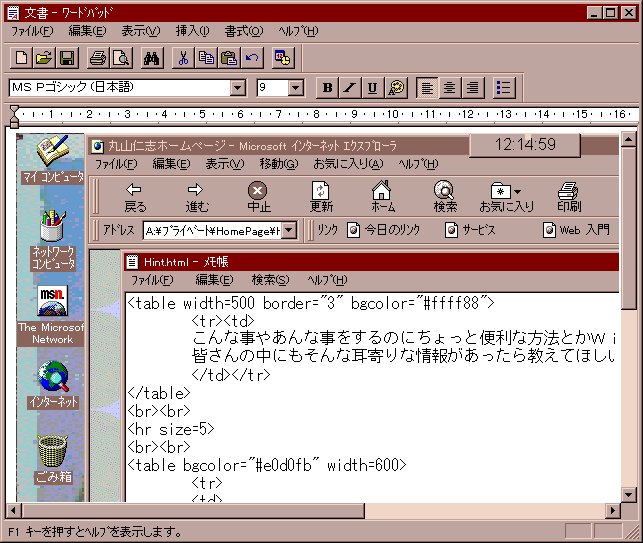643x543 pixels.
Task: Click the 検索 search button in Internet Explorer
Action: tap(445, 197)
